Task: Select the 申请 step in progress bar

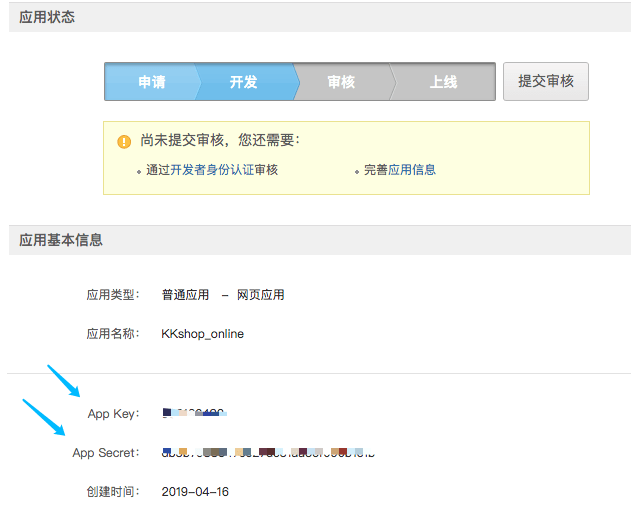Action: click(x=152, y=82)
